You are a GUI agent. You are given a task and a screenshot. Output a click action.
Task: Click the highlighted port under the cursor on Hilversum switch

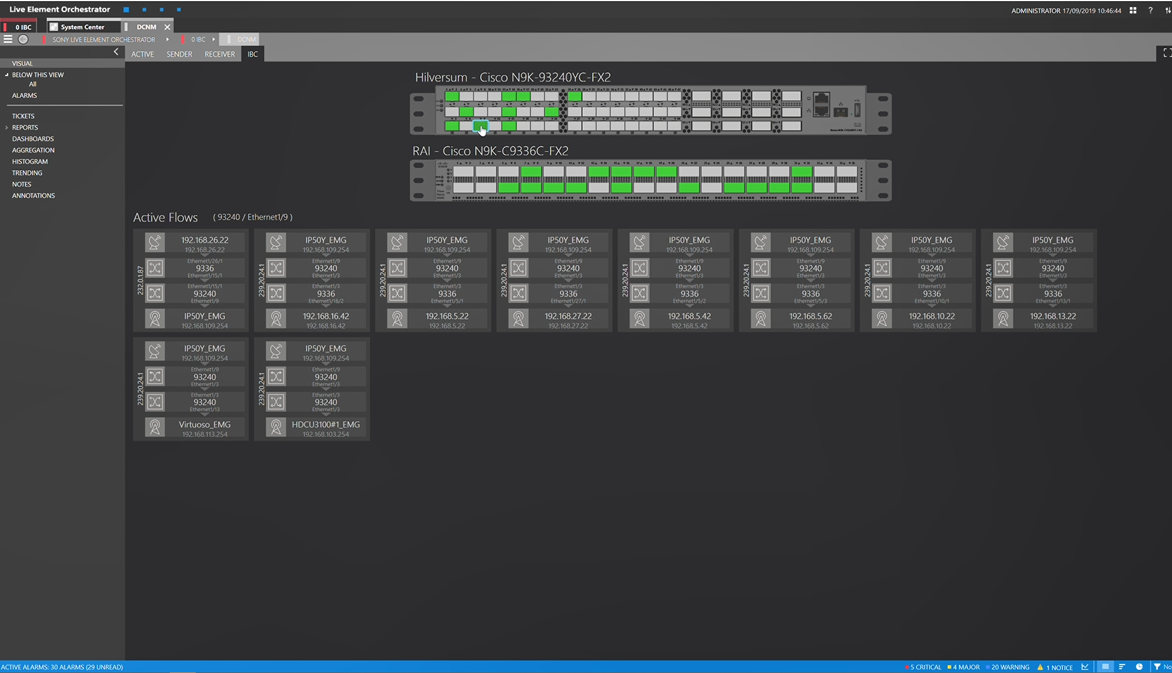point(480,126)
